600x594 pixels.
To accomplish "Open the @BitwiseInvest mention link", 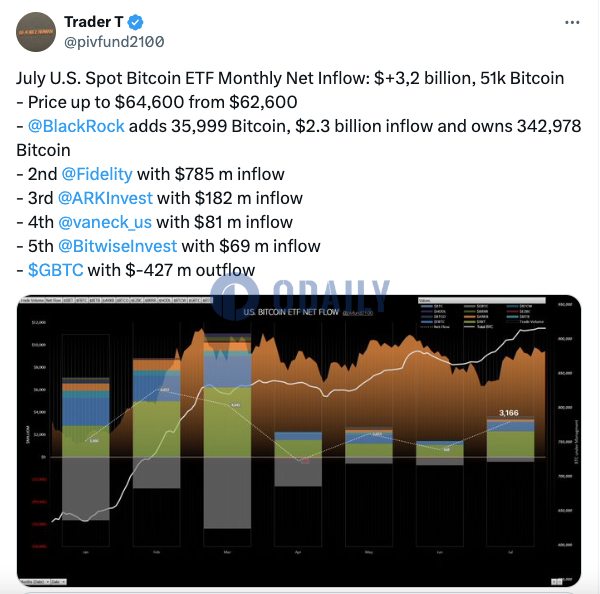I will point(117,246).
